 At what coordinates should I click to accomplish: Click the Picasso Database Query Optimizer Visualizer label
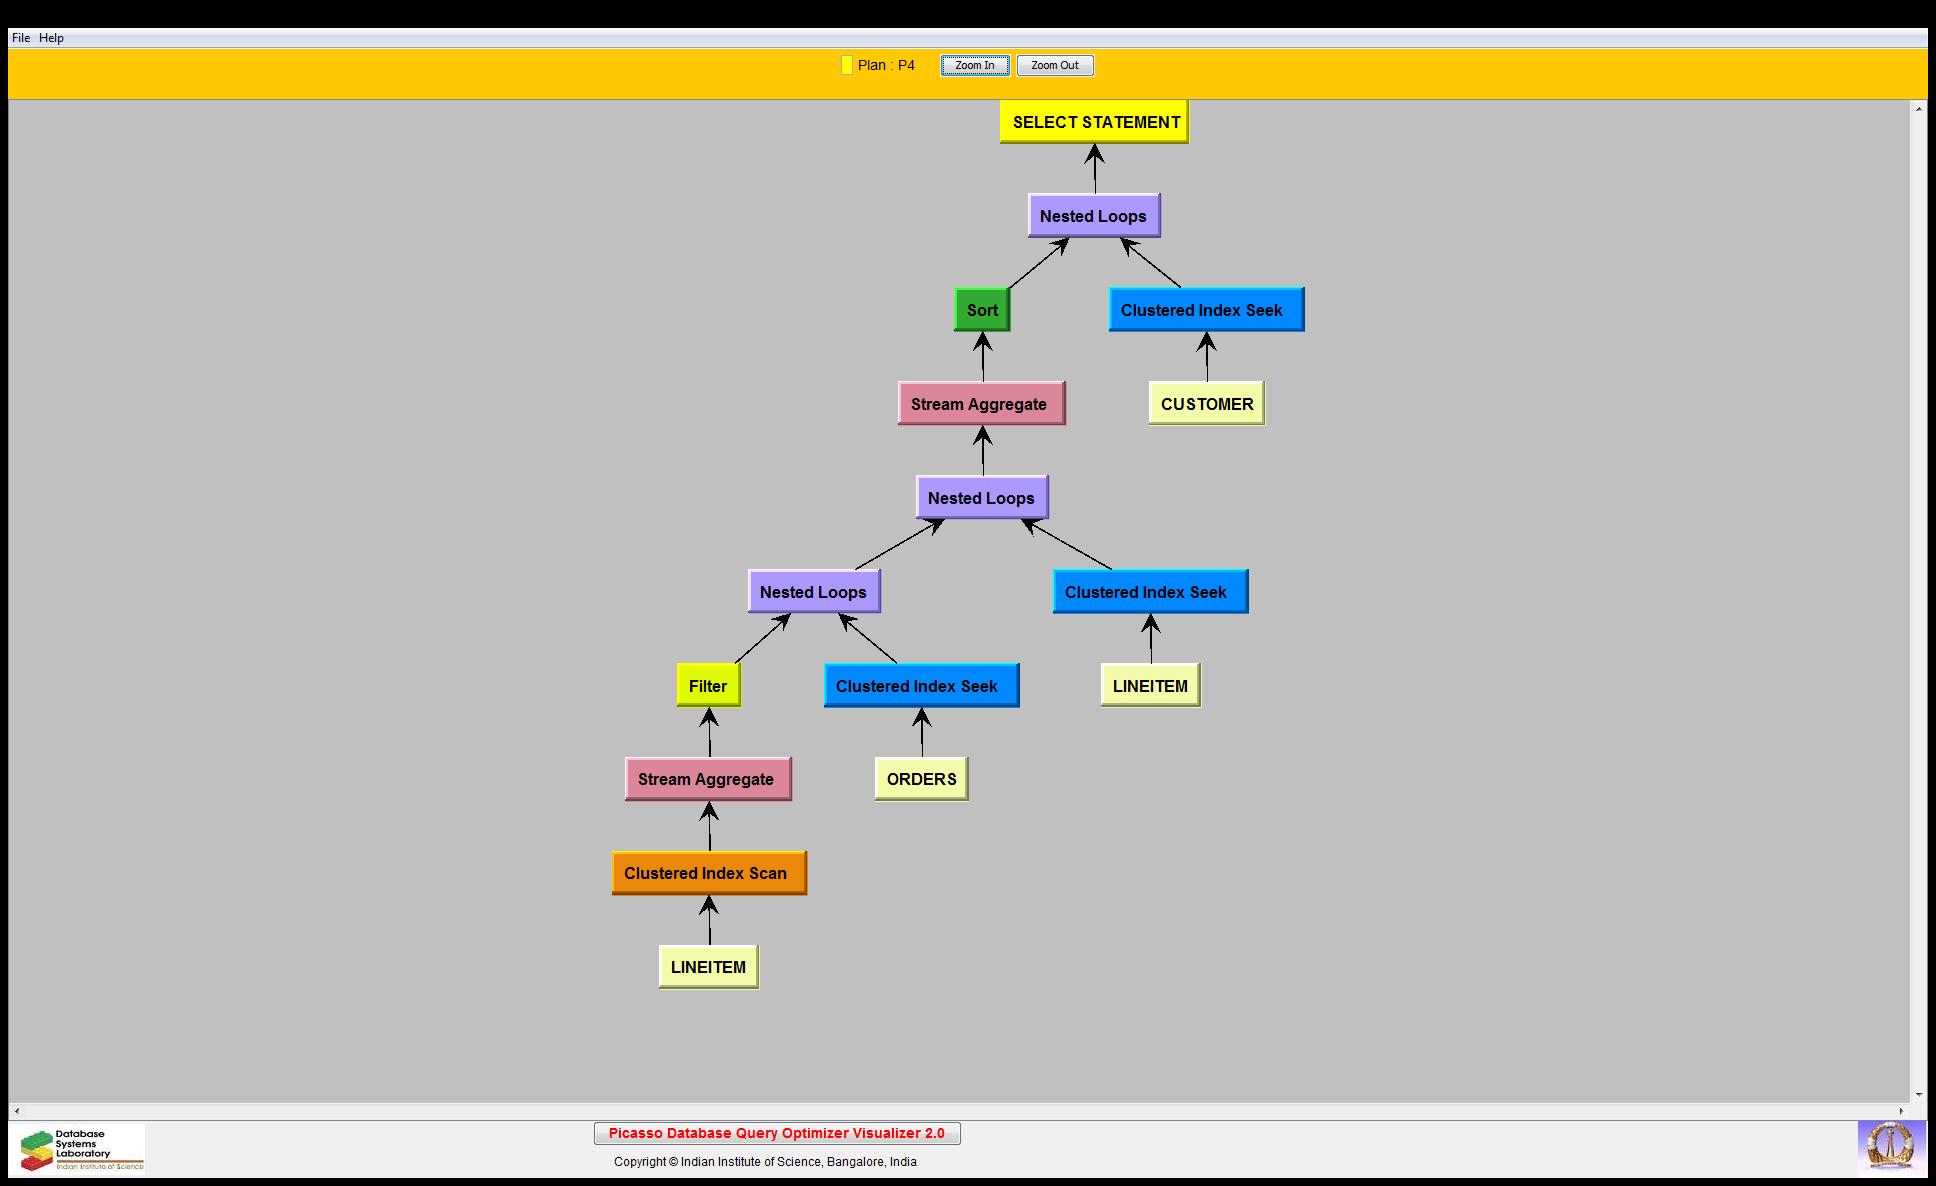[x=776, y=1133]
